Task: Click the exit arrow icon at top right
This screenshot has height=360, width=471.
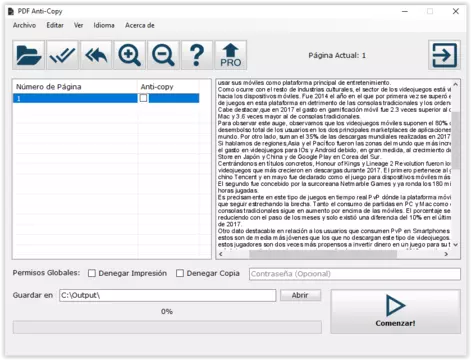Action: 444,55
